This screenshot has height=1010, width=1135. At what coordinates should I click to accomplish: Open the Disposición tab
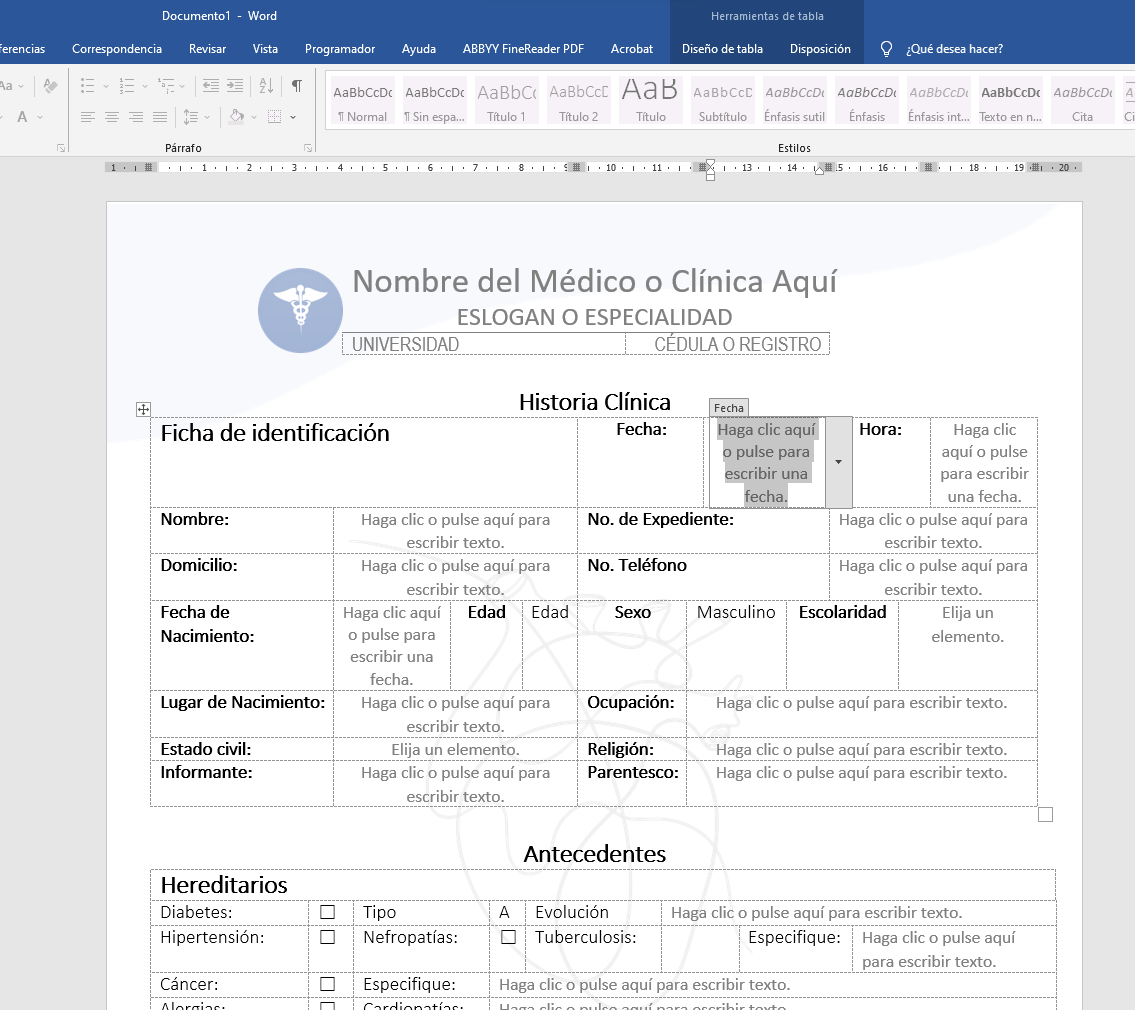click(820, 49)
